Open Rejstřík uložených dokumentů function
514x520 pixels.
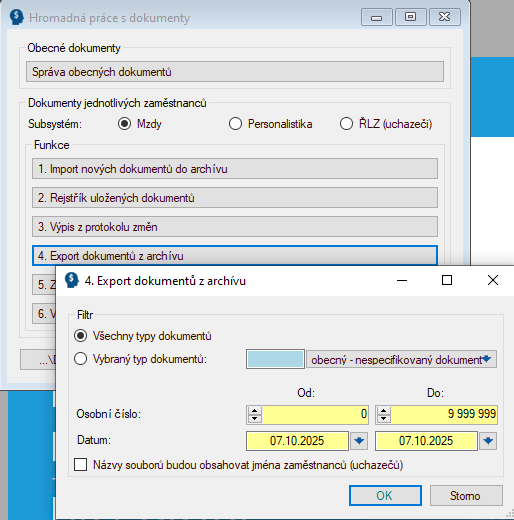235,198
